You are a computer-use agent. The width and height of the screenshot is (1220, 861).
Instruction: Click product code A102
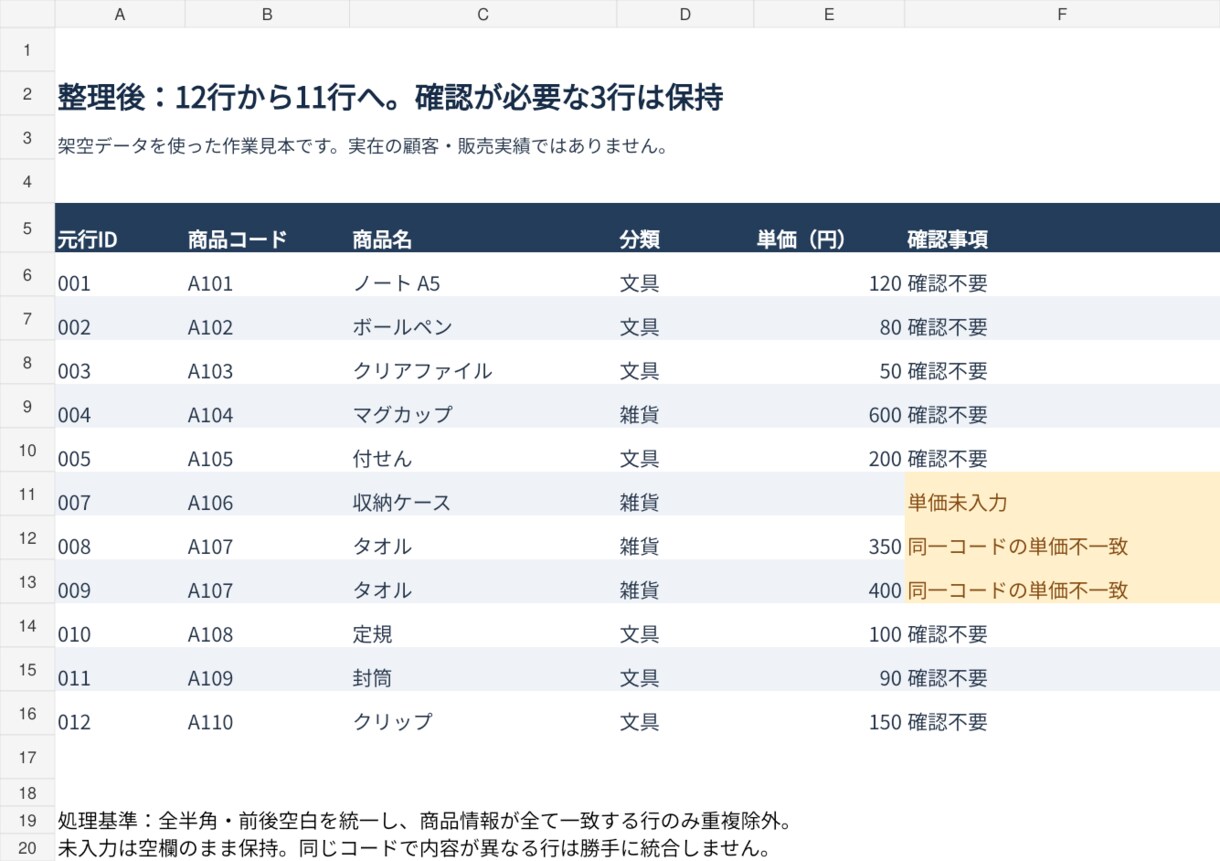tap(267, 319)
